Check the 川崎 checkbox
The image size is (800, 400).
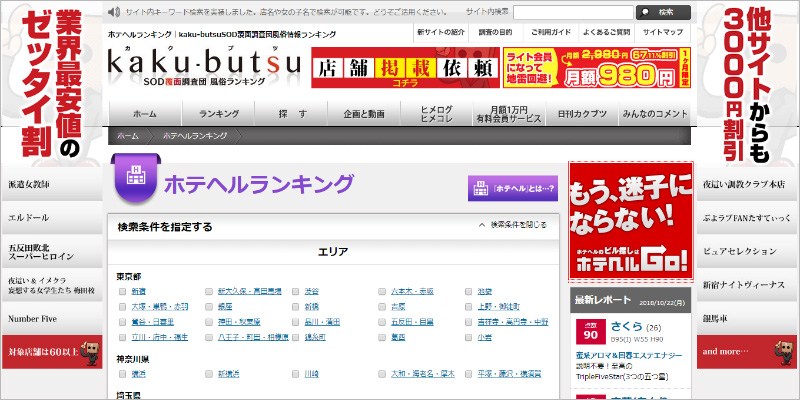[296, 374]
